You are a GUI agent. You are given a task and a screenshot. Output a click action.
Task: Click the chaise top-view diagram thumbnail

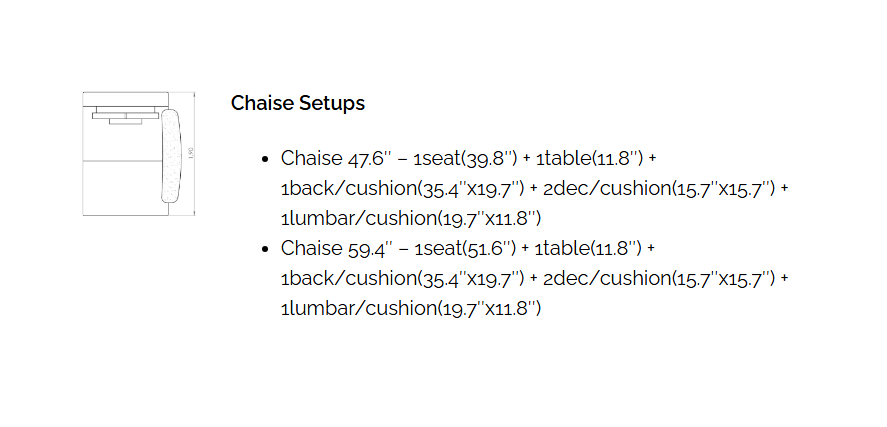point(139,154)
